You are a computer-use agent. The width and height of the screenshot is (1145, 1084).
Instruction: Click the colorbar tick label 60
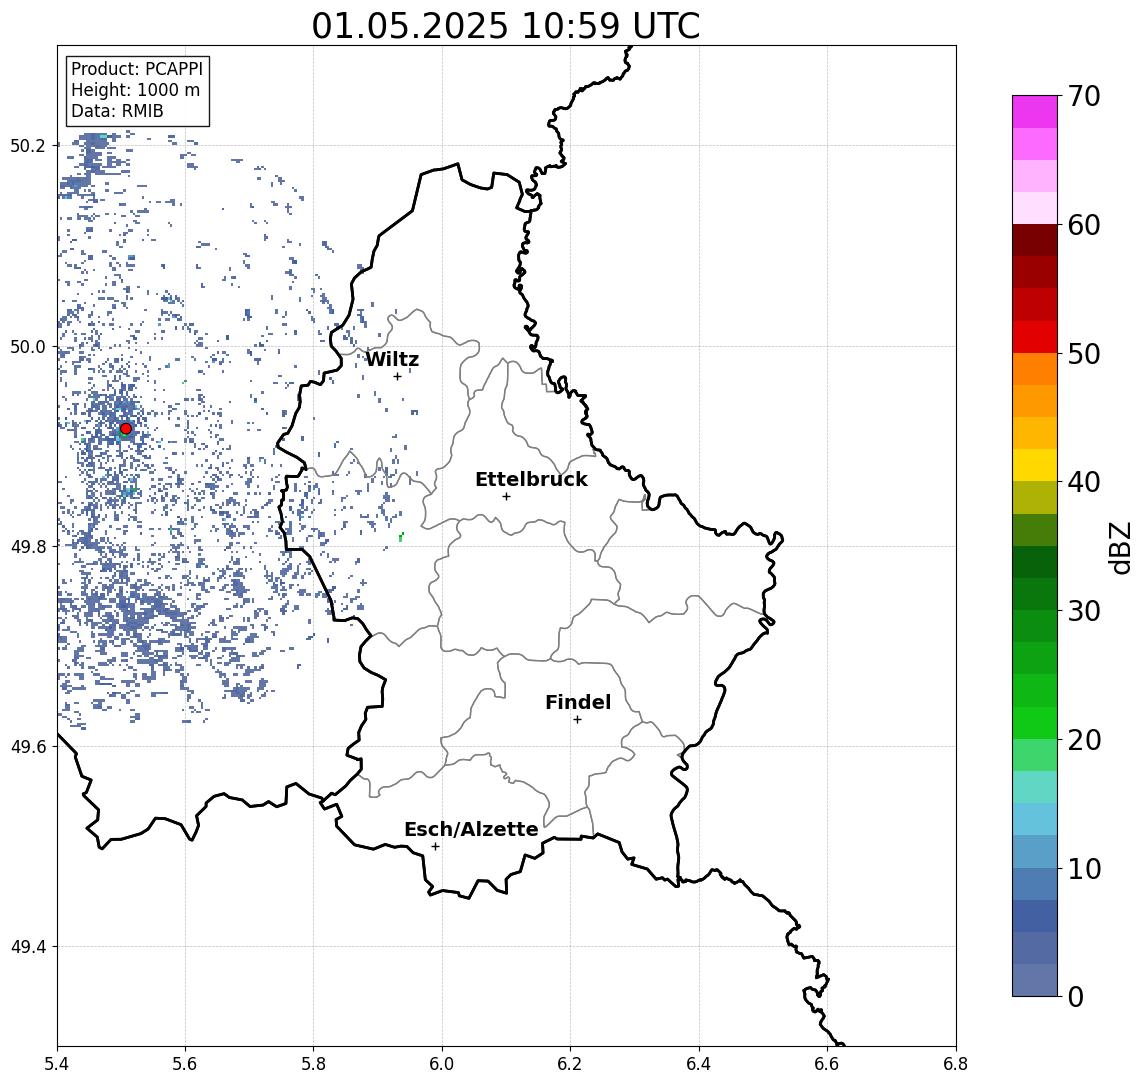pyautogui.click(x=1084, y=225)
